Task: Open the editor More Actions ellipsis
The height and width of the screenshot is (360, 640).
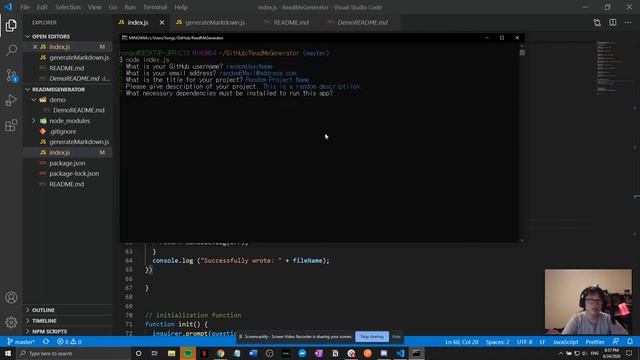Action: tap(628, 22)
